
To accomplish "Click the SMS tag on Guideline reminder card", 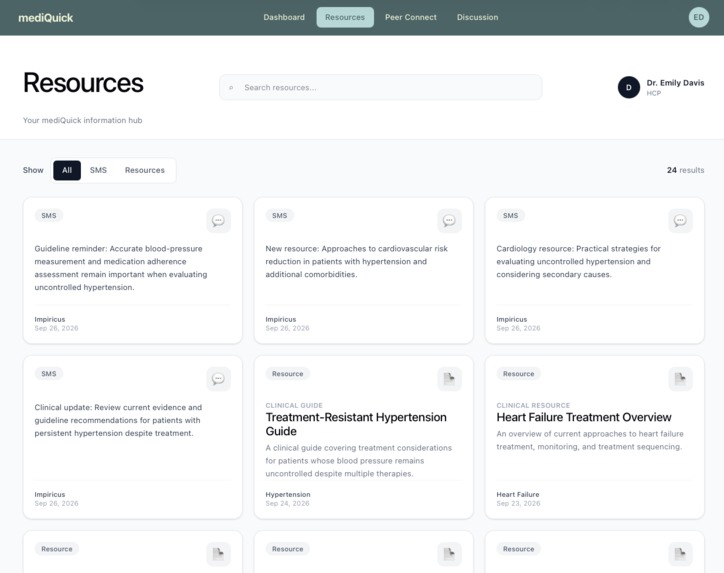I will tap(49, 216).
